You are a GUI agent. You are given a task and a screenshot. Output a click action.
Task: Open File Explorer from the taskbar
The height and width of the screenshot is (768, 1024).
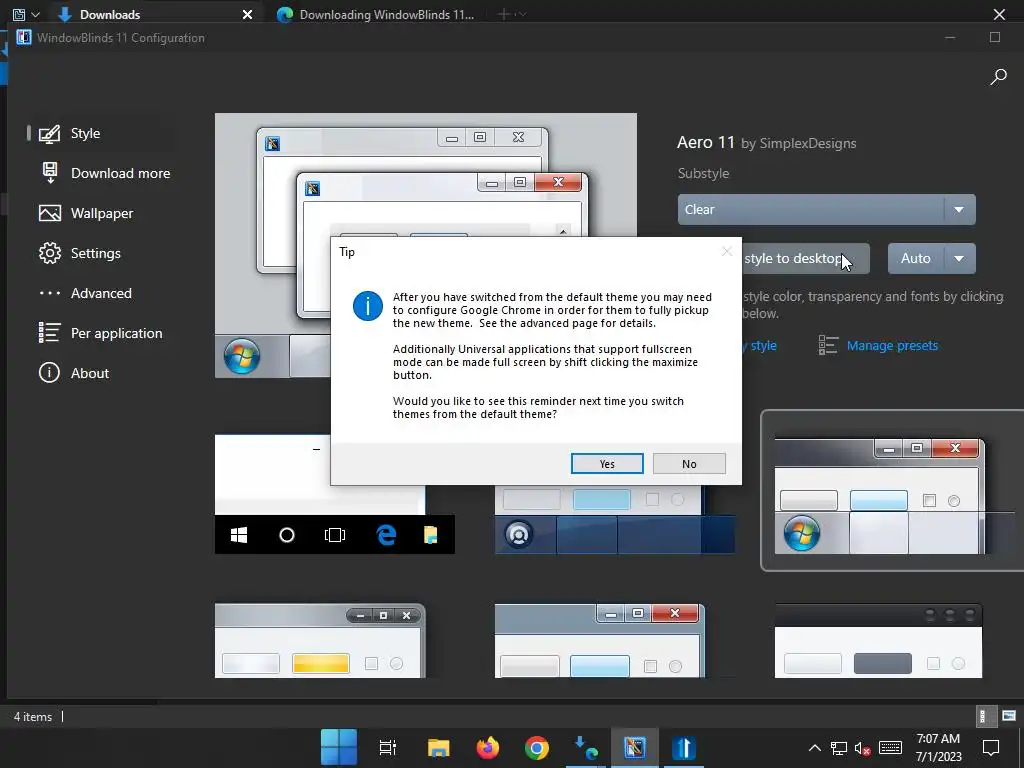[x=438, y=747]
